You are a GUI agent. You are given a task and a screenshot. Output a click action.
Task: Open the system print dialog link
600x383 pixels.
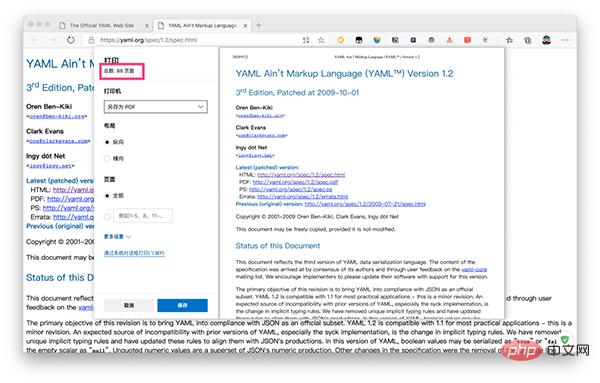134,253
